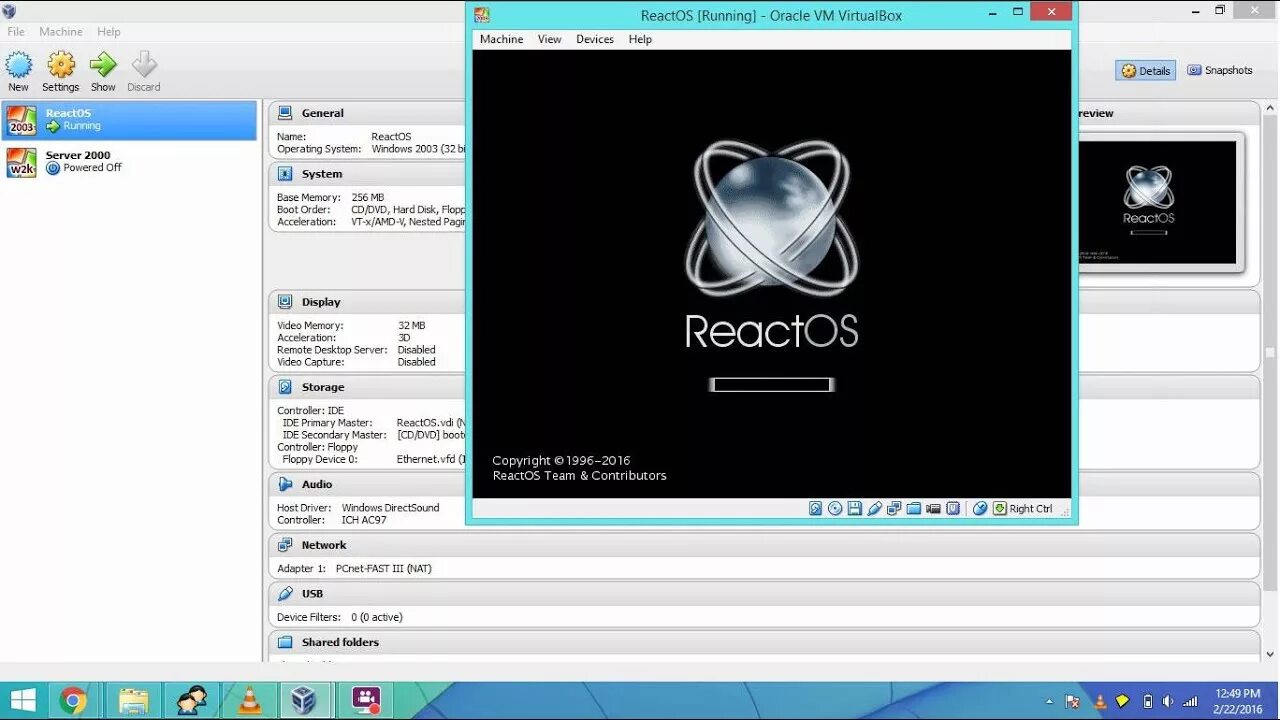Select the ReactOS machine in the list

(x=129, y=120)
